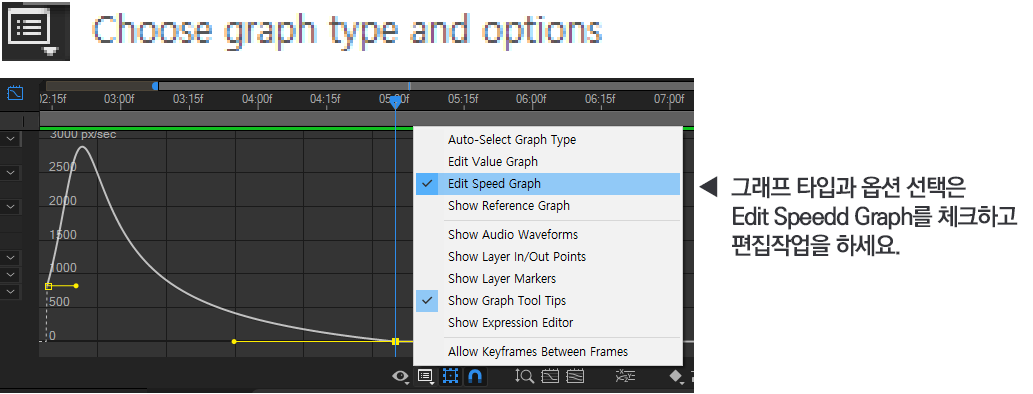
Task: Click the large list icon beside the heading
Action: pyautogui.click(x=36, y=31)
